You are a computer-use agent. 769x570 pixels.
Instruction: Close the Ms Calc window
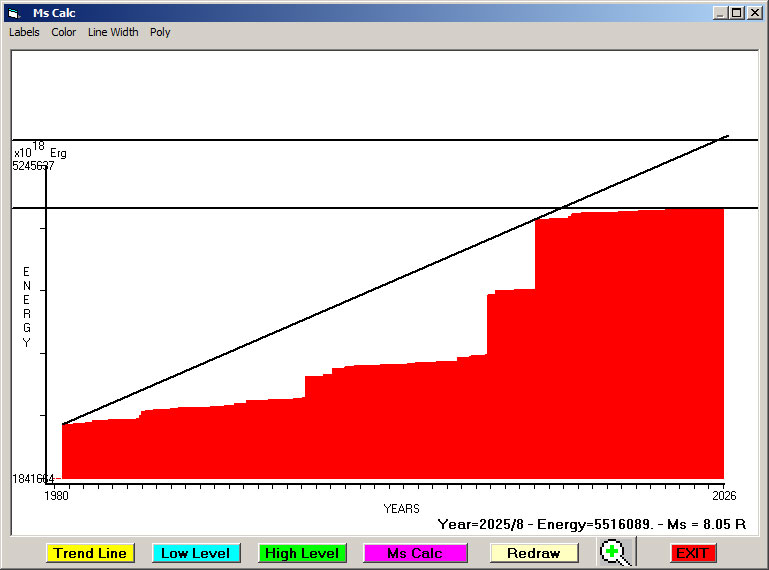click(x=753, y=13)
